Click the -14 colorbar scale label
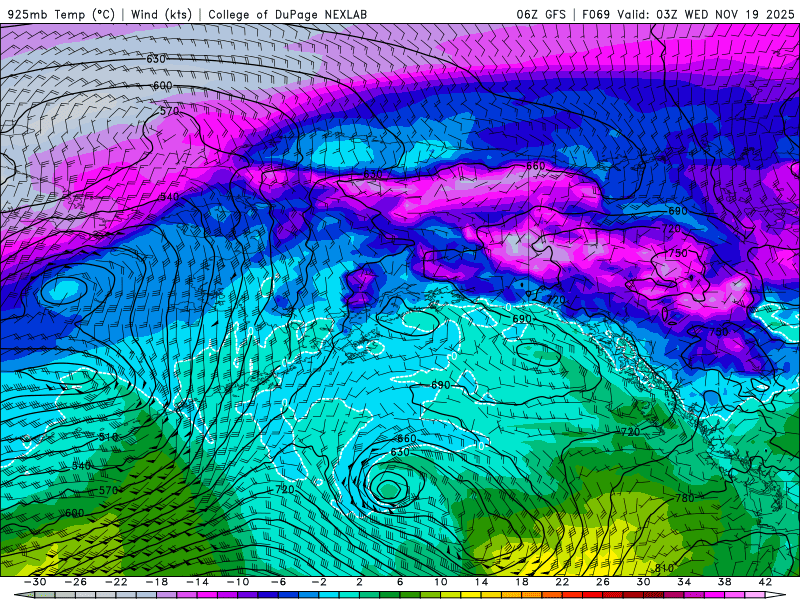 point(197,582)
